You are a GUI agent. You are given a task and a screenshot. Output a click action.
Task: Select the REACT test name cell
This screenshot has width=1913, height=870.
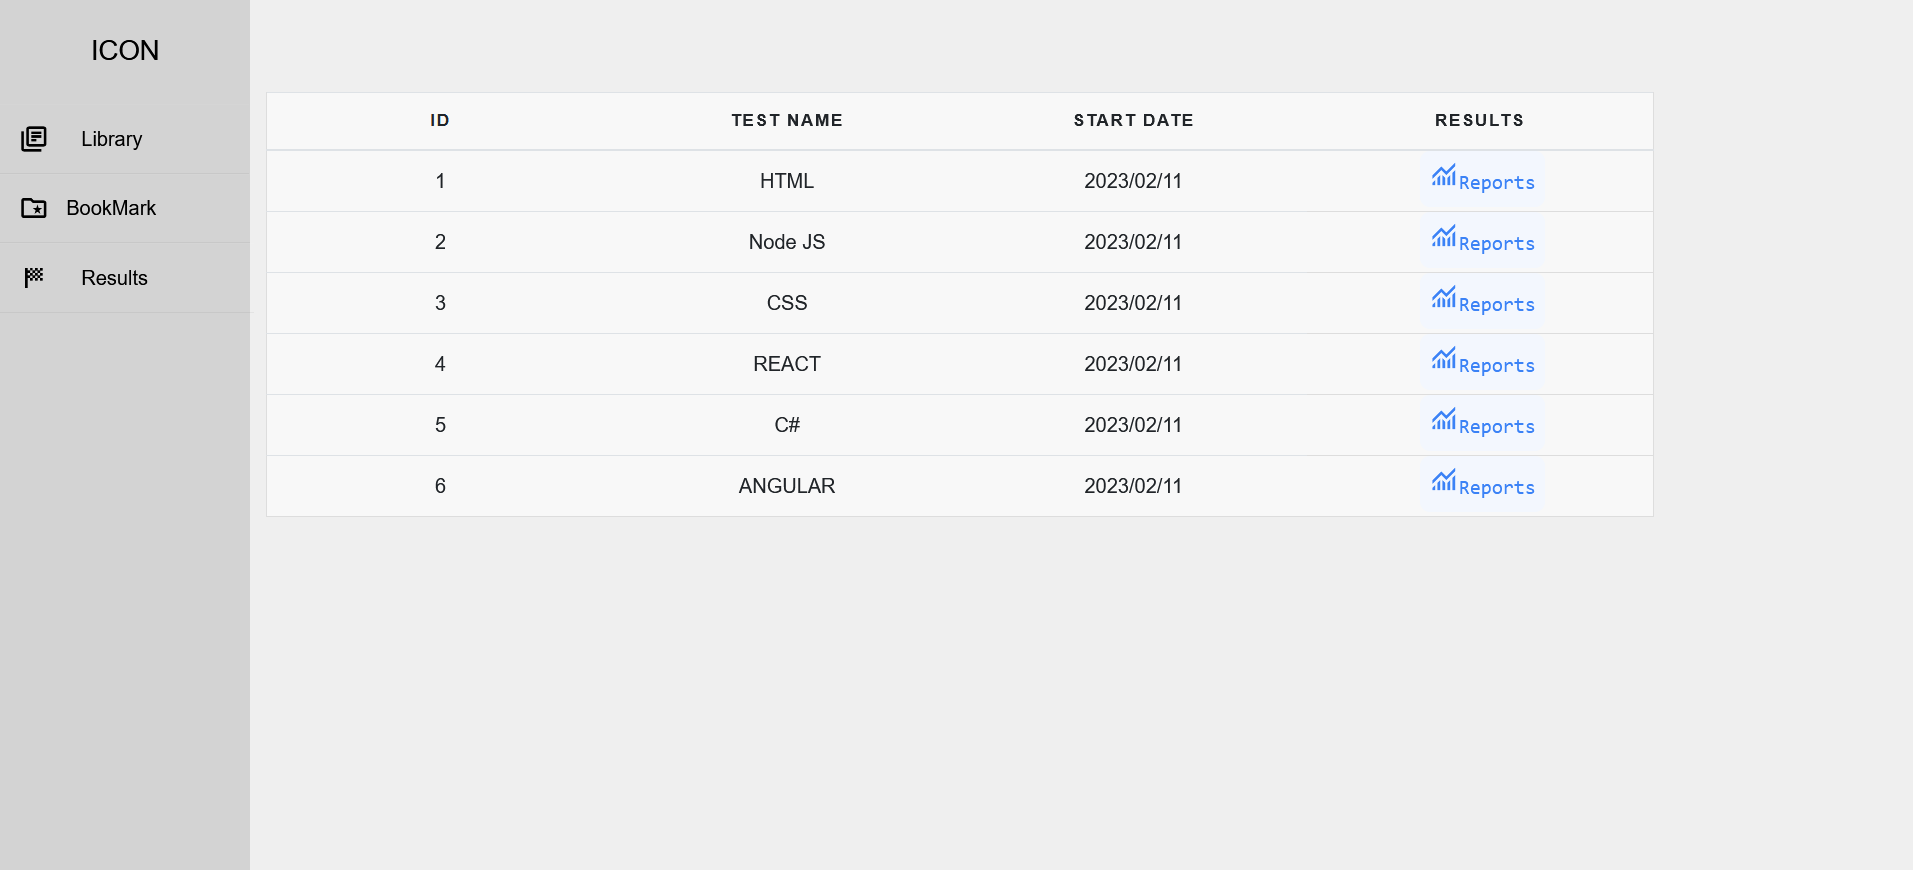tap(787, 364)
